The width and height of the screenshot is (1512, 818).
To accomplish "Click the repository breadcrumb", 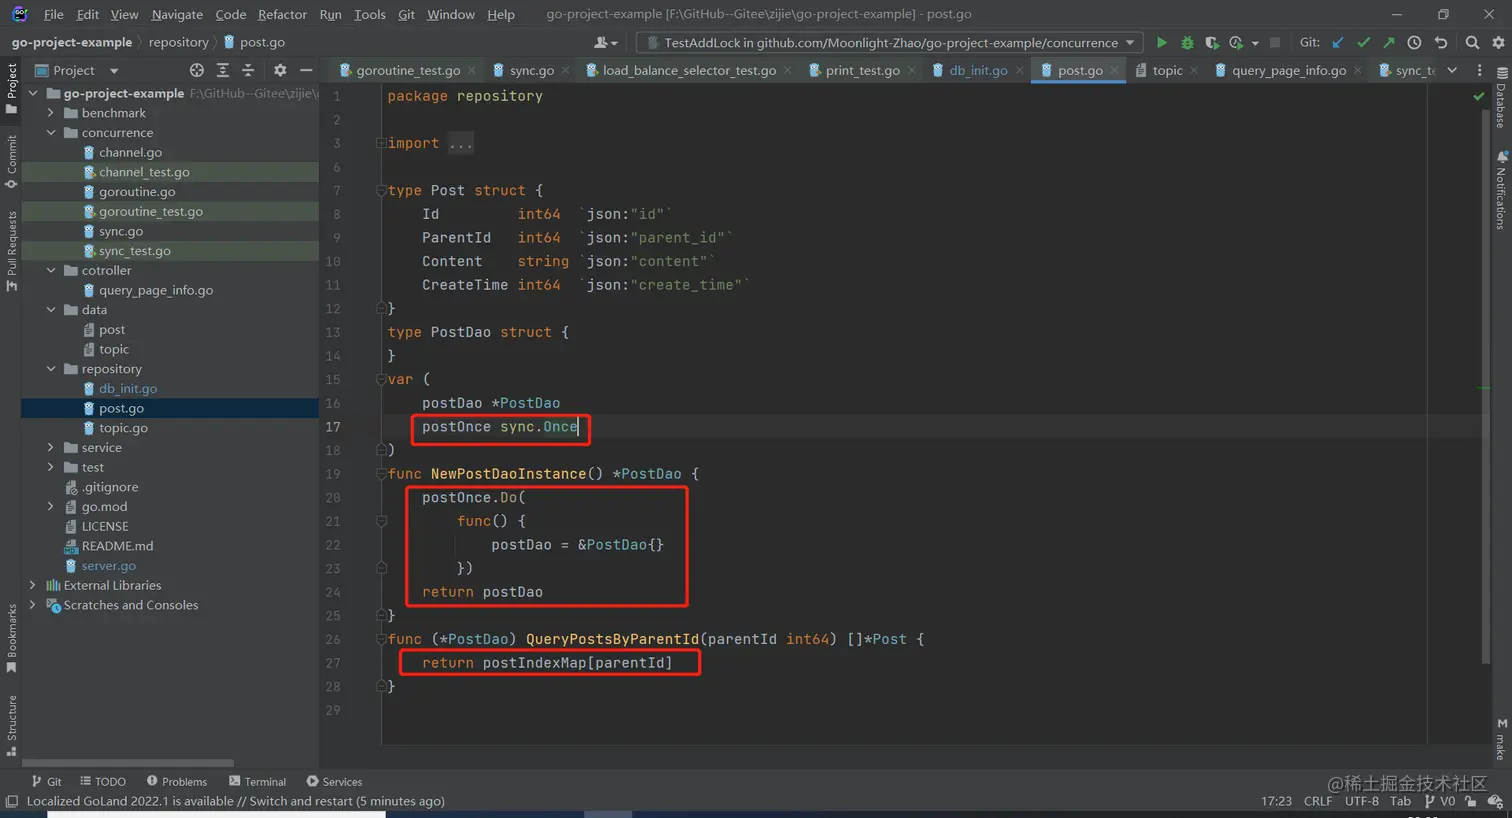I will pyautogui.click(x=179, y=42).
